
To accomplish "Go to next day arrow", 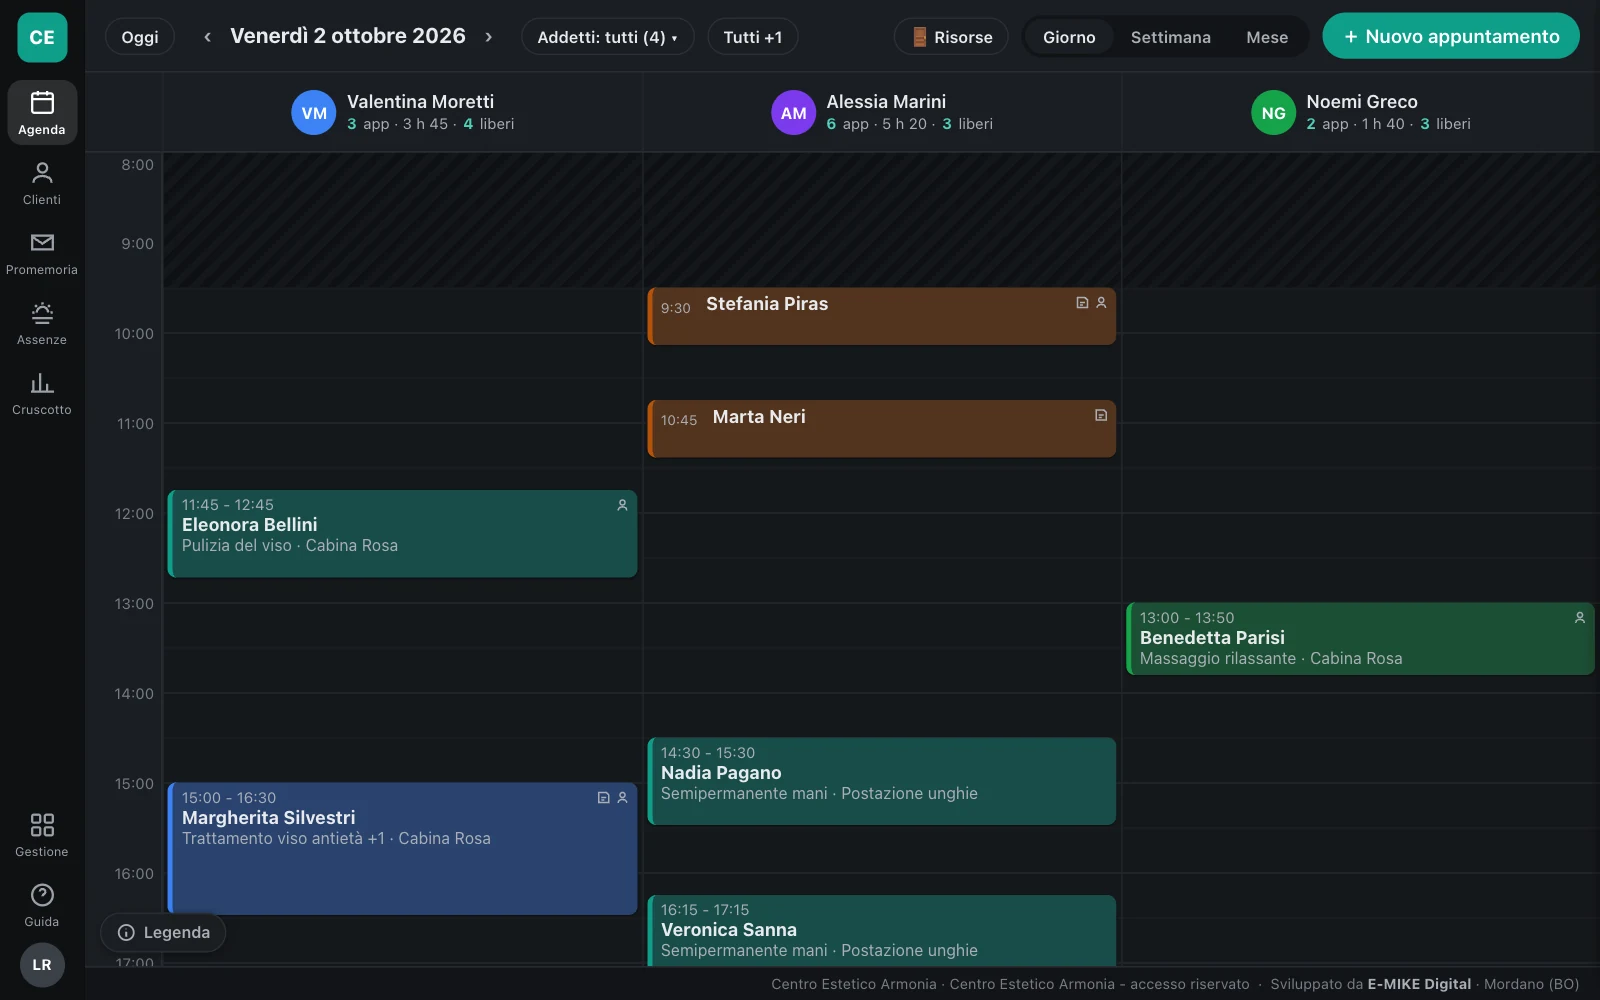I will click(x=489, y=37).
